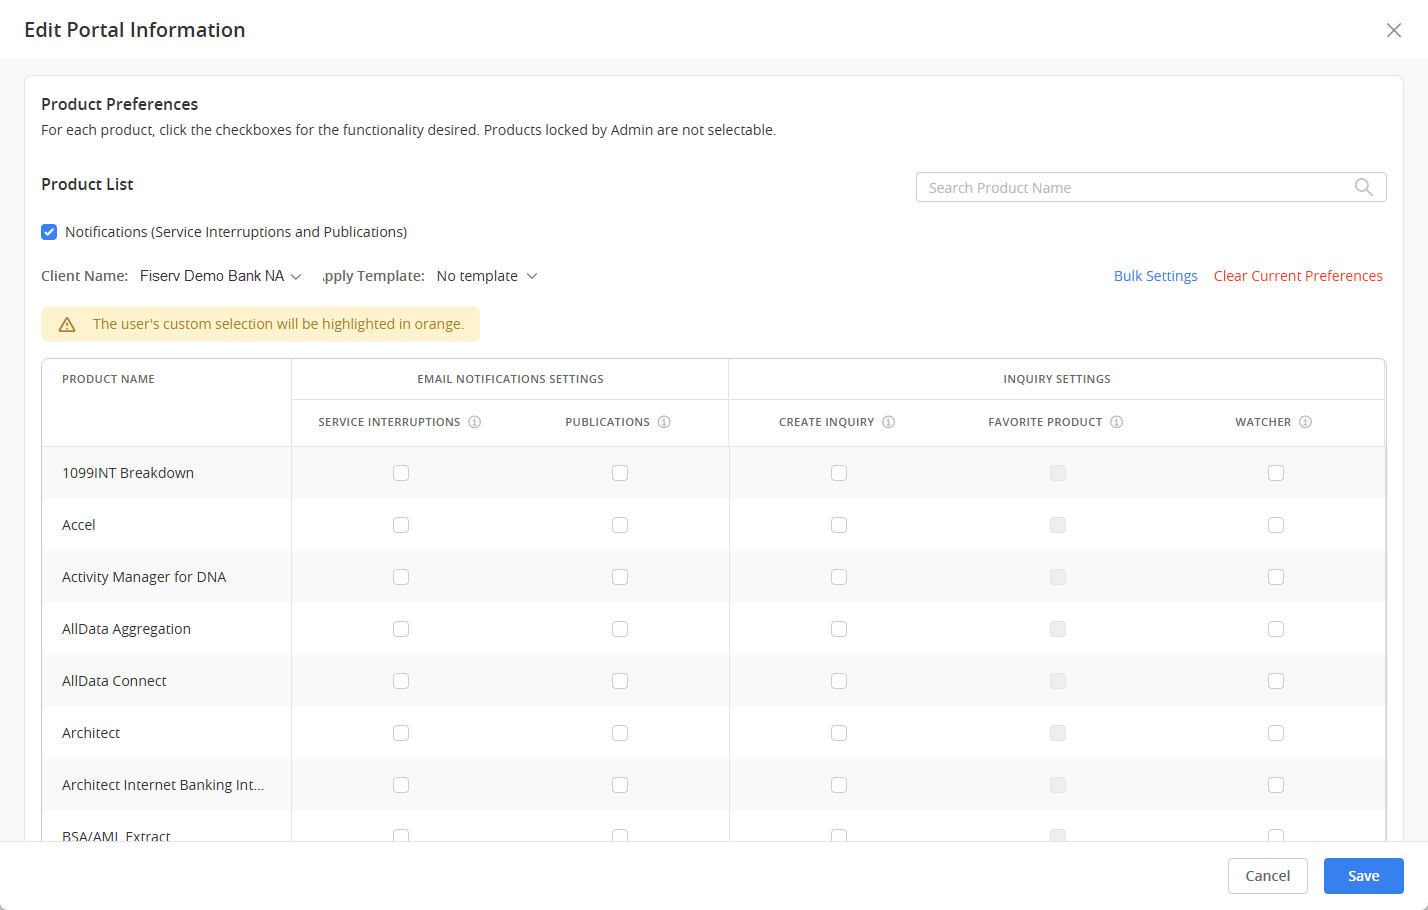Check Publications for Accel
Screen dimensions: 1428x910
click(x=620, y=525)
